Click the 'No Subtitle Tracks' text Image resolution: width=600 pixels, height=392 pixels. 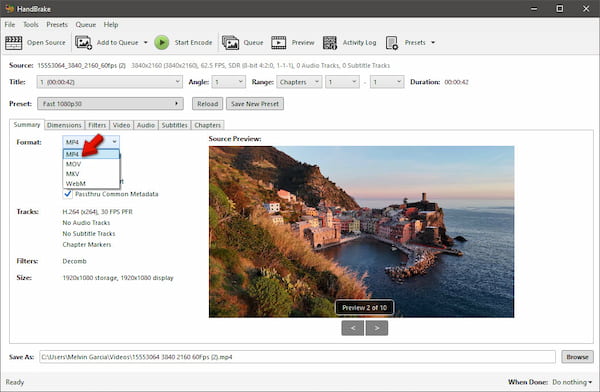89,234
